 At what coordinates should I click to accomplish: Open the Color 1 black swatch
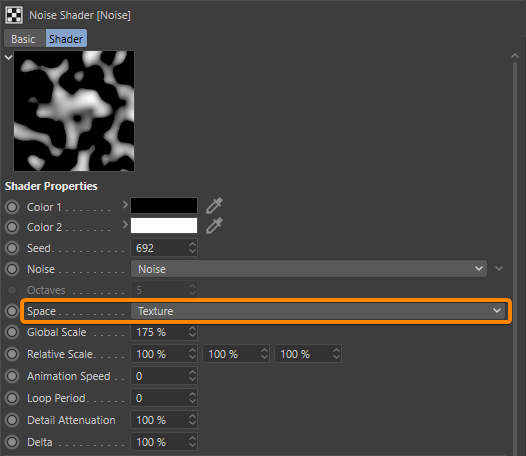click(164, 206)
